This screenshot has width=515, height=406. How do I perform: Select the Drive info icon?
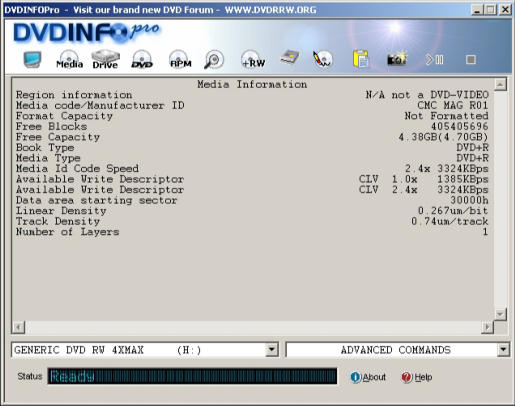click(105, 59)
